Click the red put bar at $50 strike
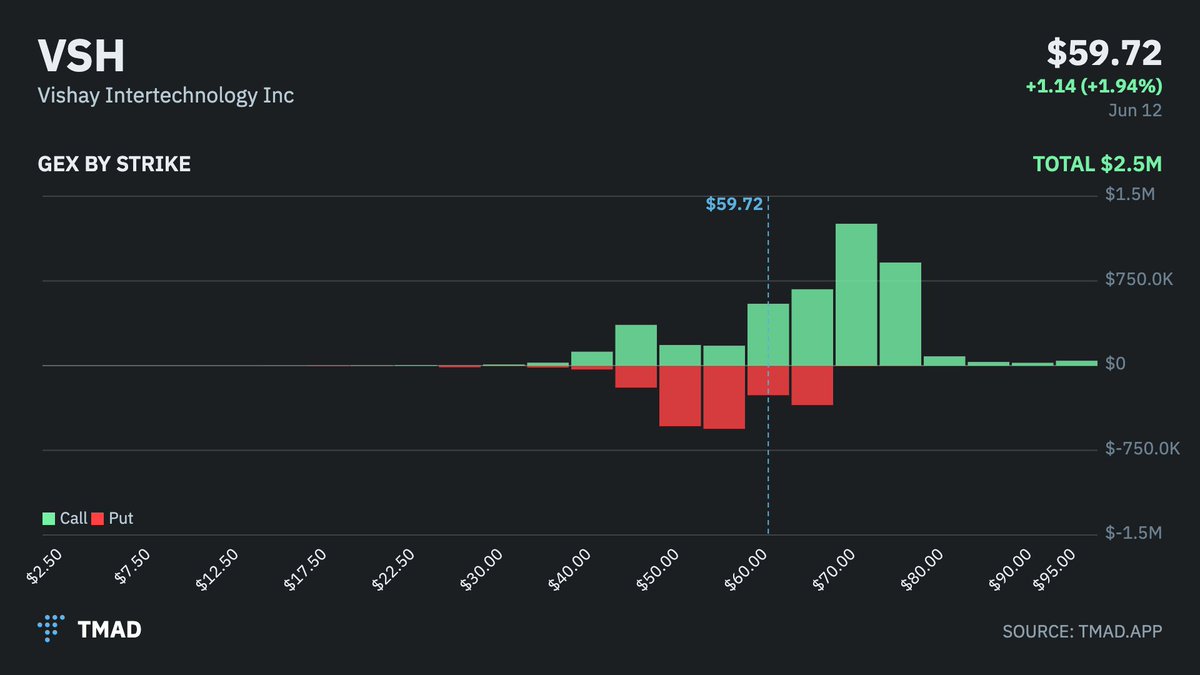 (680, 396)
